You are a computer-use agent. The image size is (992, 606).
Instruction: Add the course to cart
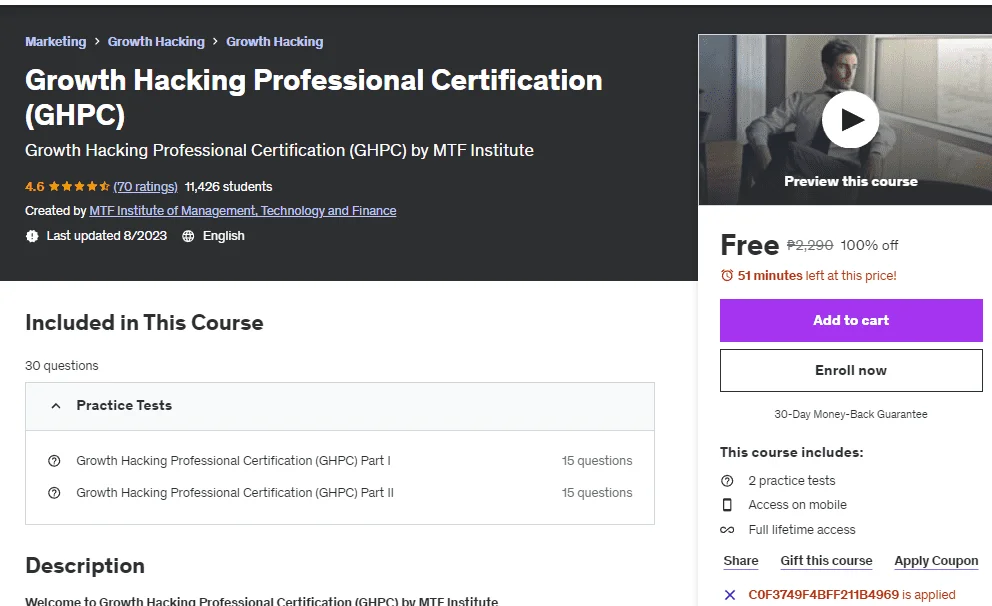pos(851,321)
